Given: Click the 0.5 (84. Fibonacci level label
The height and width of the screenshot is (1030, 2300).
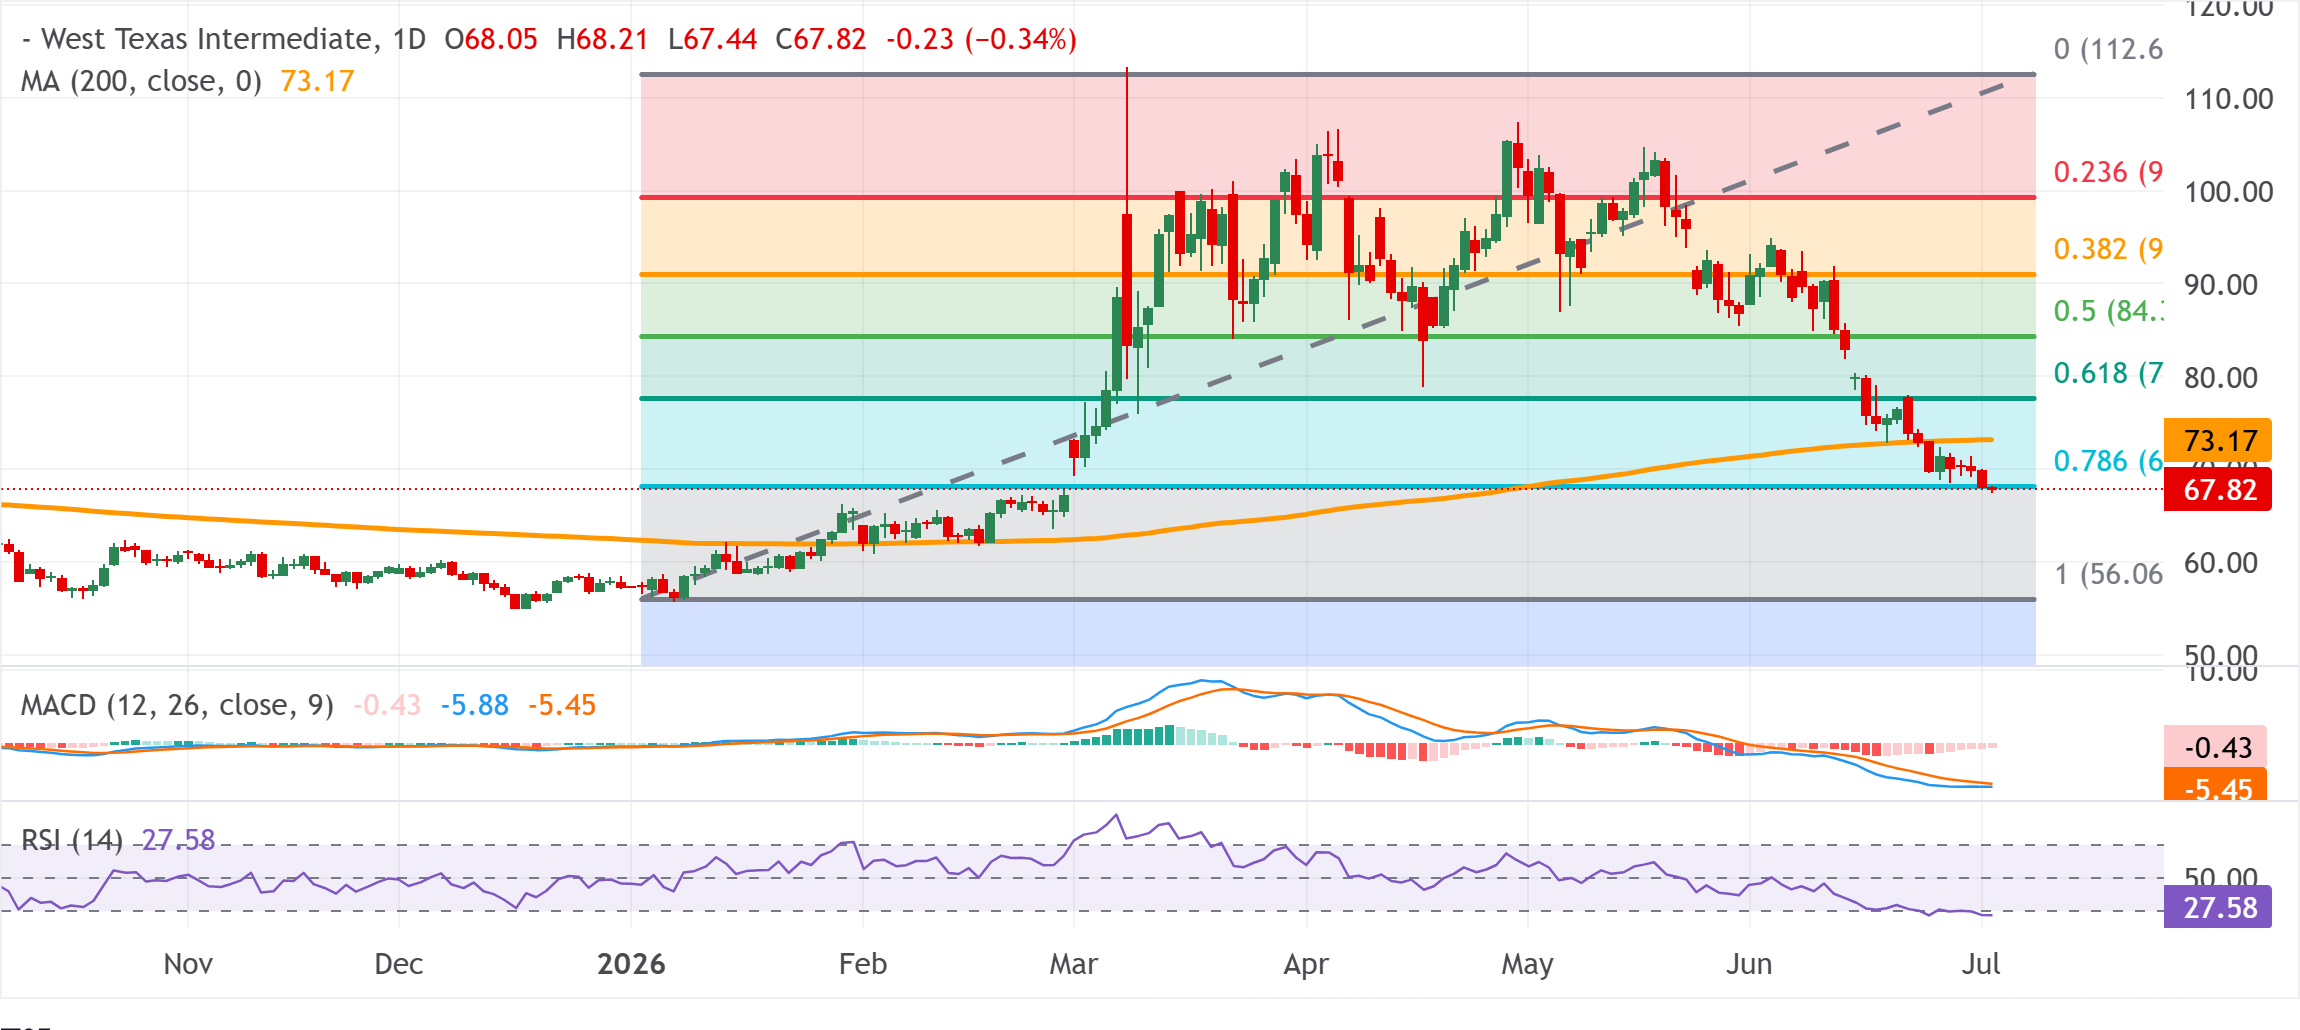Looking at the screenshot, I should coord(2108,311).
